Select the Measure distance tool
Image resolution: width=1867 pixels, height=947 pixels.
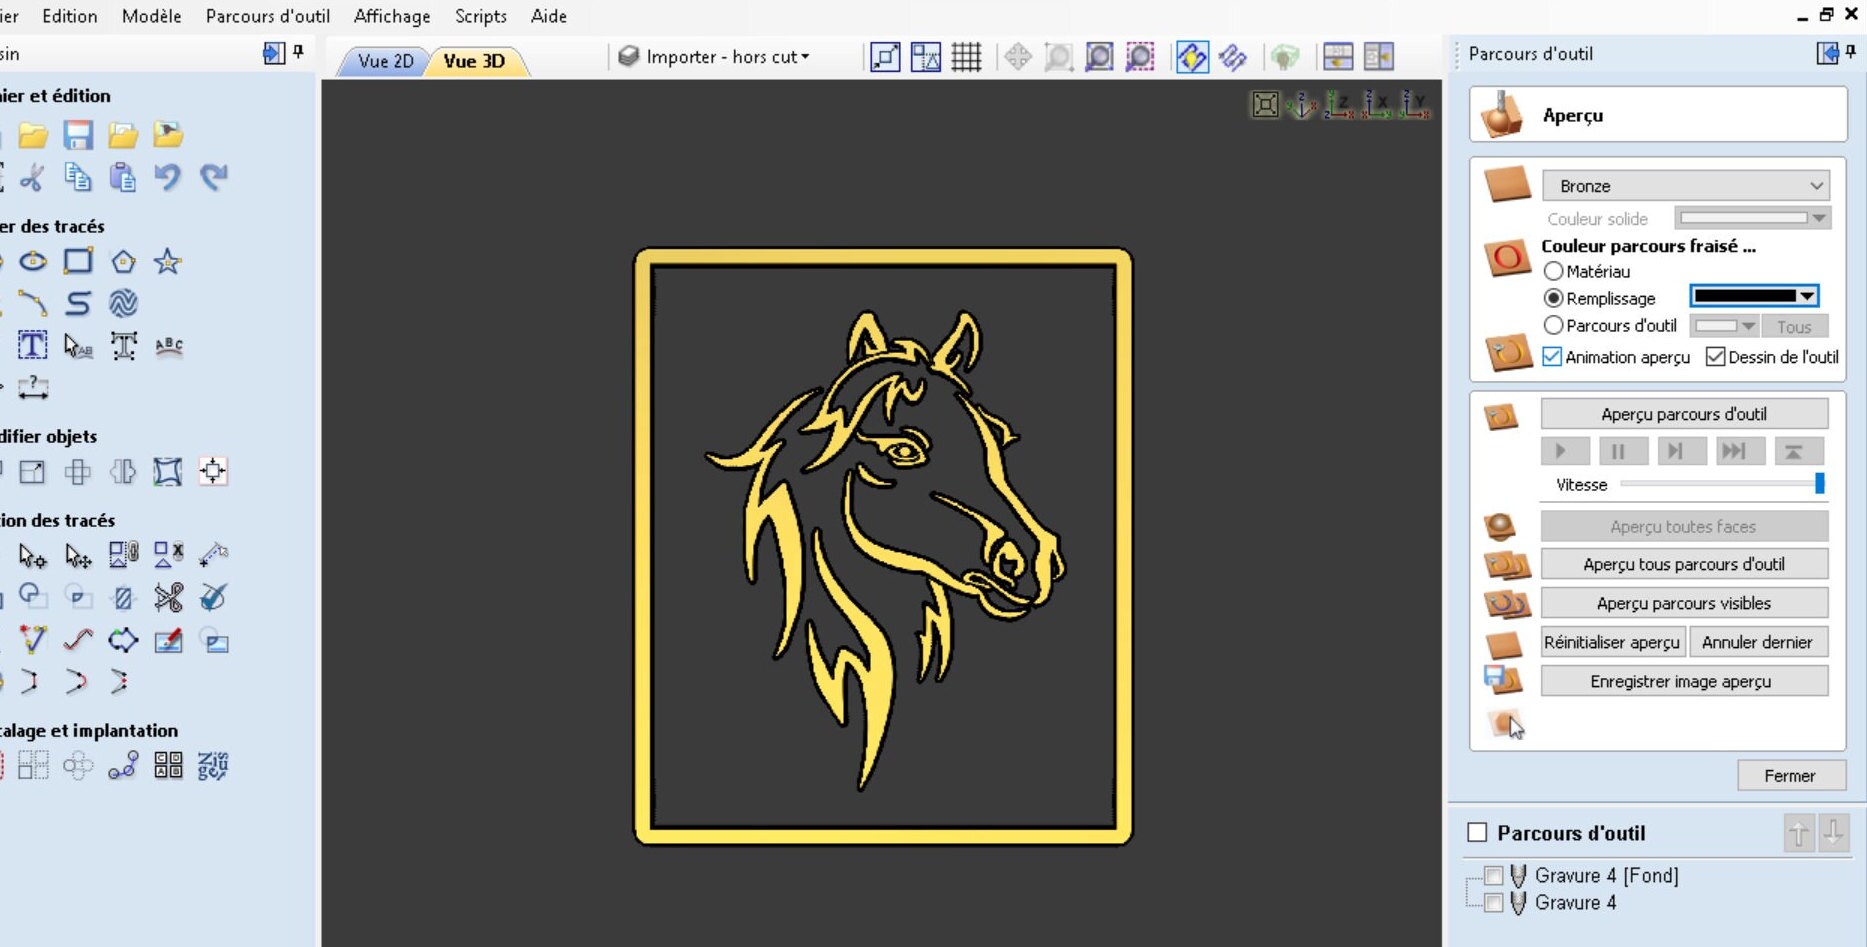[x=35, y=388]
